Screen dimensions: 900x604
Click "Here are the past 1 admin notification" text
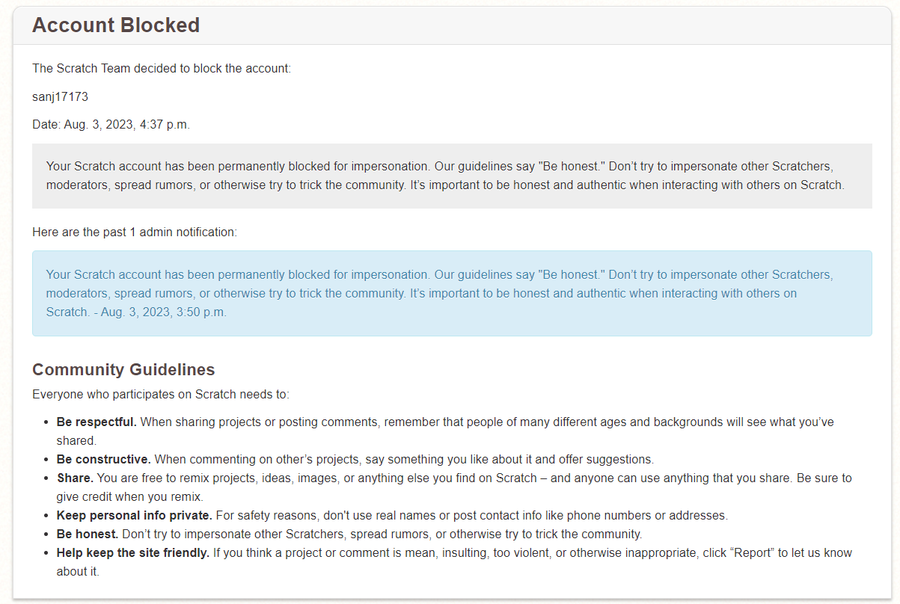point(134,232)
